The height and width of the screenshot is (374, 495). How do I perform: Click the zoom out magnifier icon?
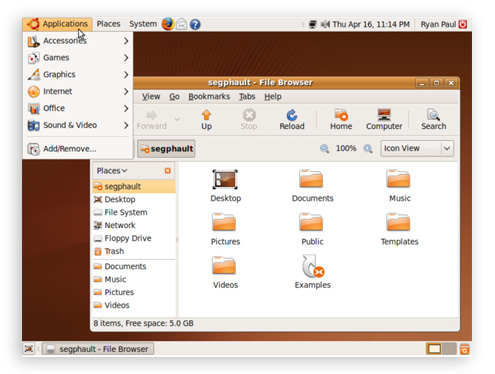(324, 148)
